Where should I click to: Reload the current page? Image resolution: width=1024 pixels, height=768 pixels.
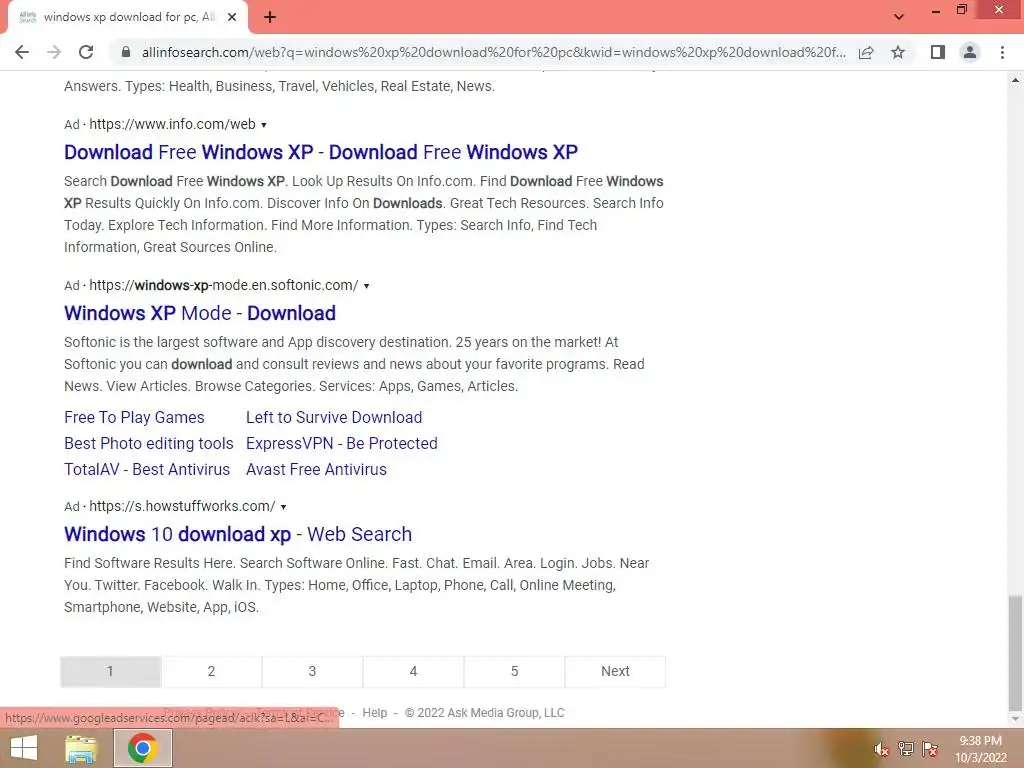86,52
